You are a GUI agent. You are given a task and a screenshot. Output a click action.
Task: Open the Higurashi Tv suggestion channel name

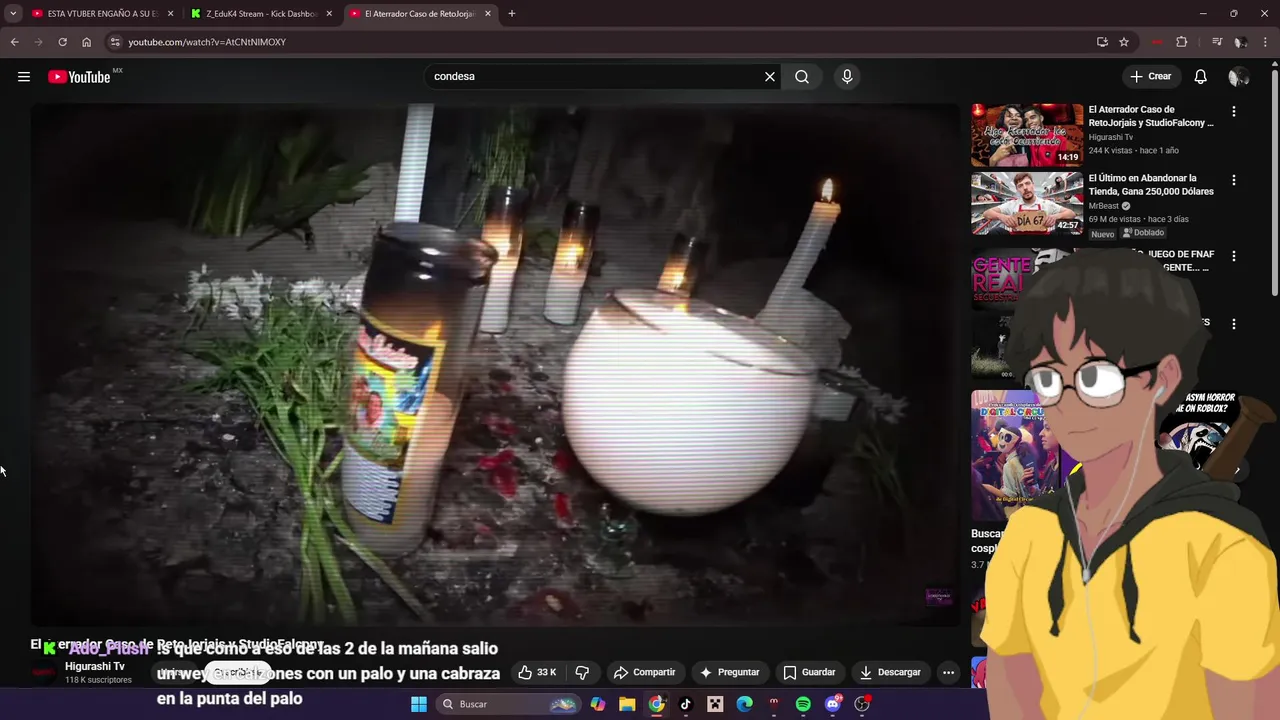1110,137
